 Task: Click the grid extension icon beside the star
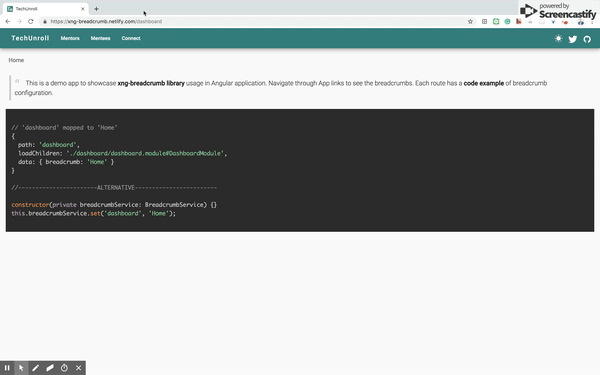(x=484, y=21)
